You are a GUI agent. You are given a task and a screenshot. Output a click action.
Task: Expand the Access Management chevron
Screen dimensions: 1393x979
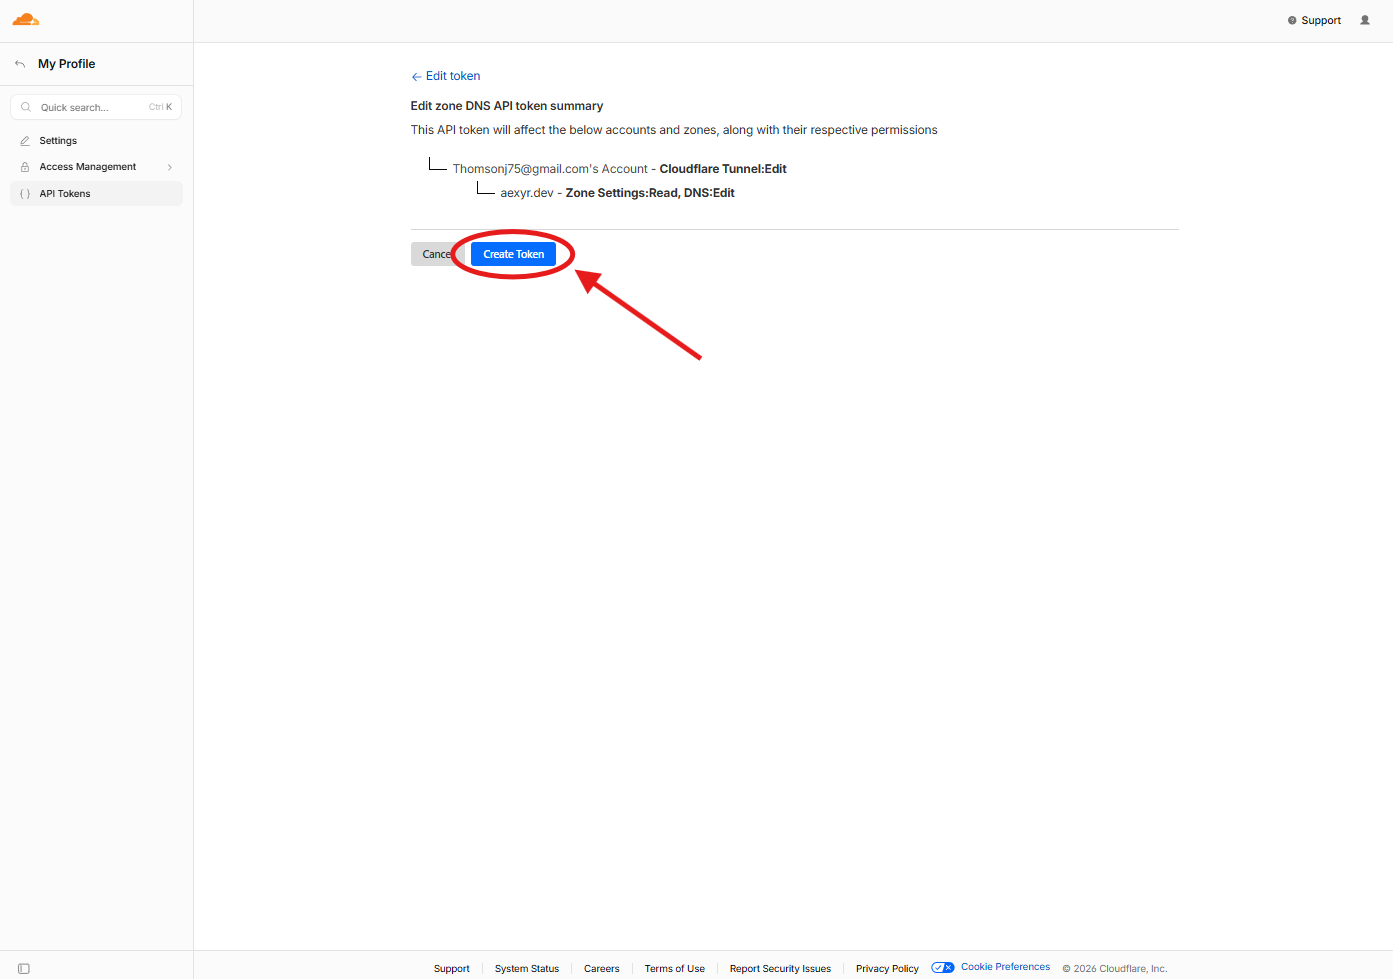tap(170, 167)
